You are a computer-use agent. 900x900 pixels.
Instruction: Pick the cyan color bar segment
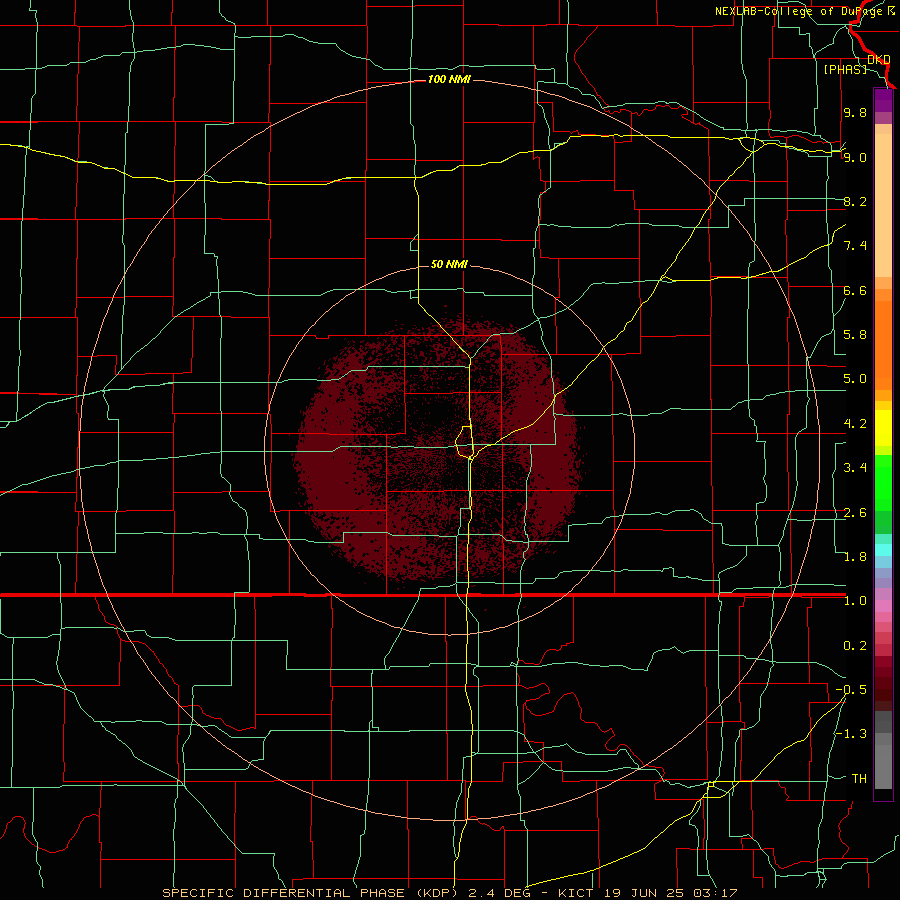pyautogui.click(x=883, y=550)
